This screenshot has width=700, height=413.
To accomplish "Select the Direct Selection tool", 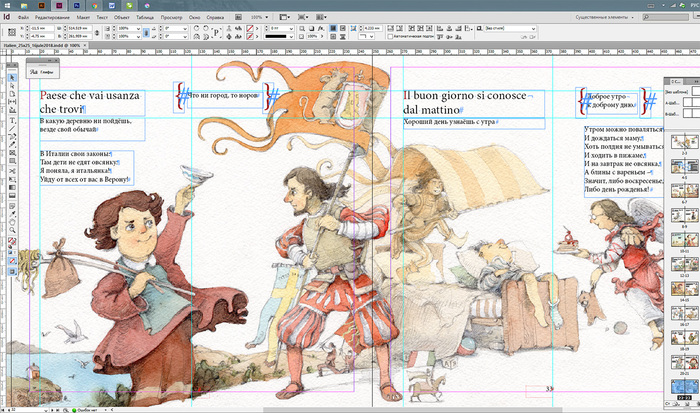I will tap(12, 88).
